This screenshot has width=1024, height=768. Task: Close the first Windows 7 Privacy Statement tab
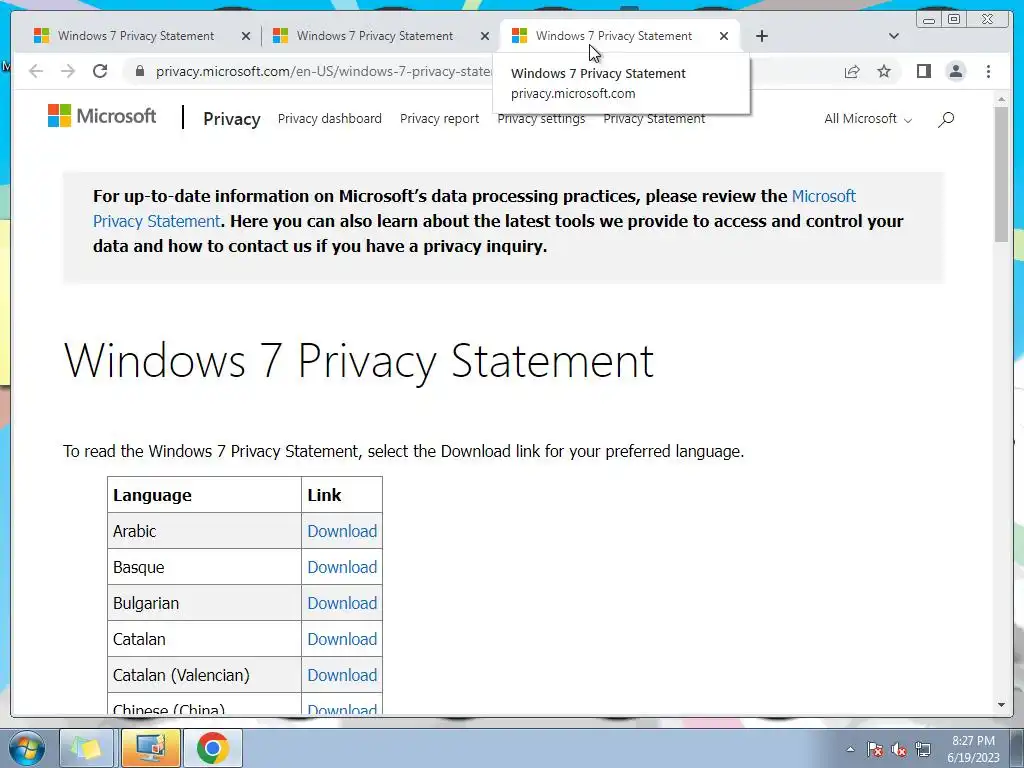click(x=246, y=36)
